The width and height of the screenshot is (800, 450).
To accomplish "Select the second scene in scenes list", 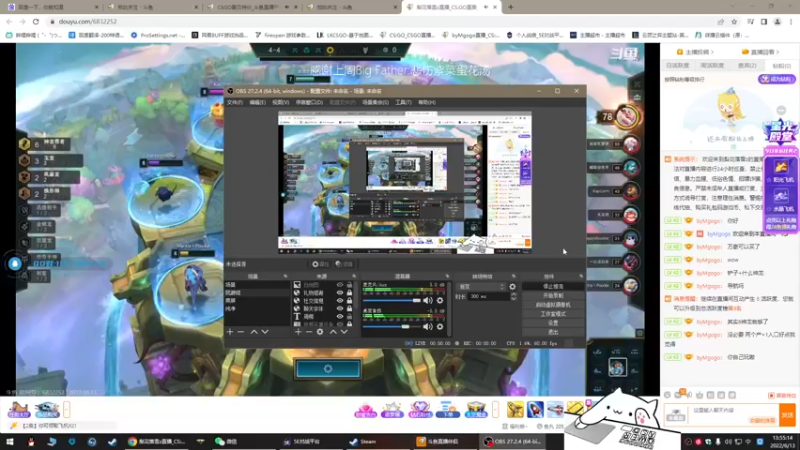I will pyautogui.click(x=257, y=293).
